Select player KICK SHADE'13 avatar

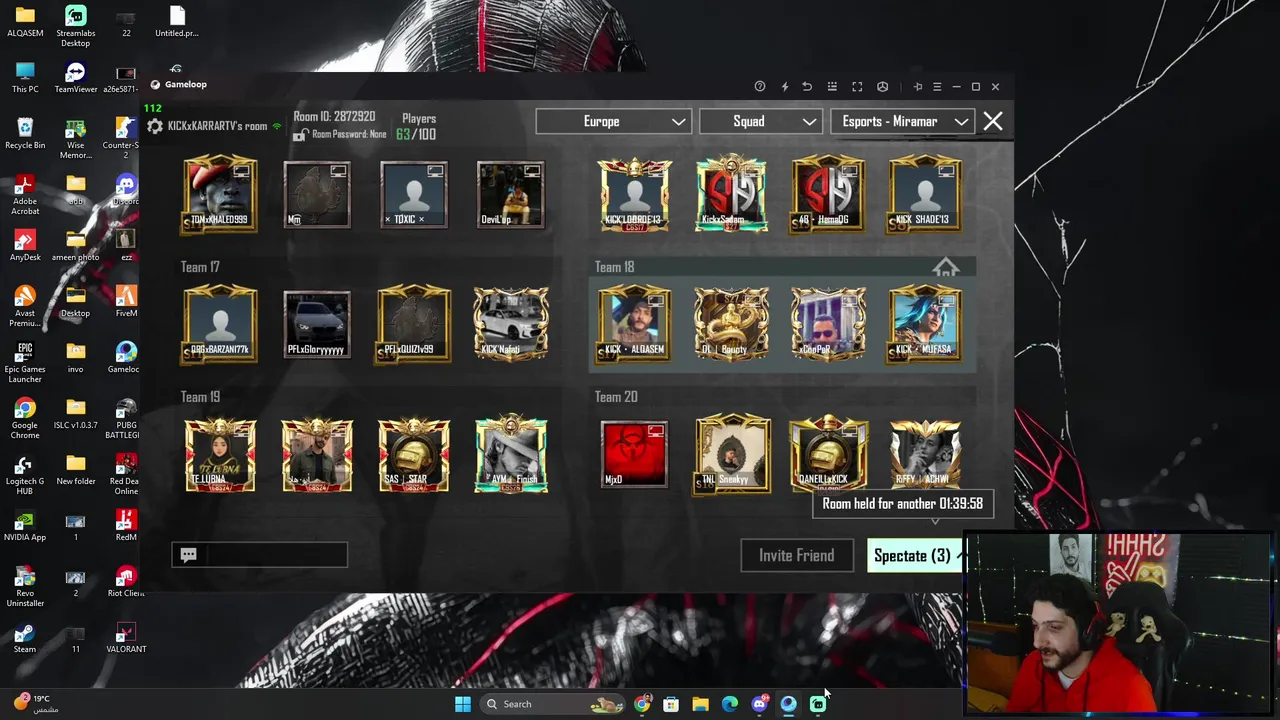coord(925,194)
